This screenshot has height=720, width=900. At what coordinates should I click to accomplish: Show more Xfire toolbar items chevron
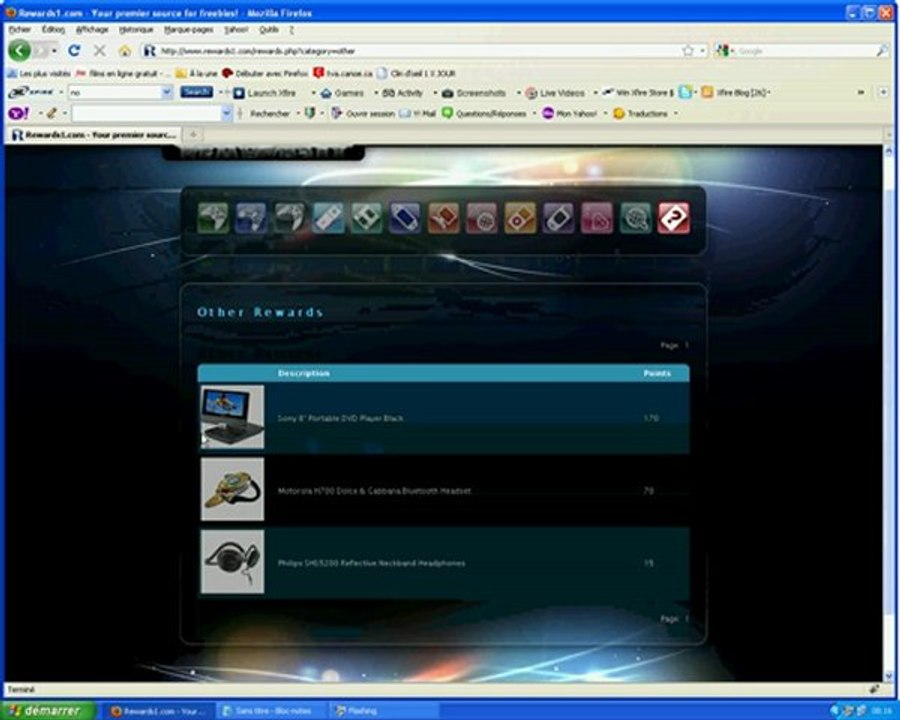[x=861, y=92]
